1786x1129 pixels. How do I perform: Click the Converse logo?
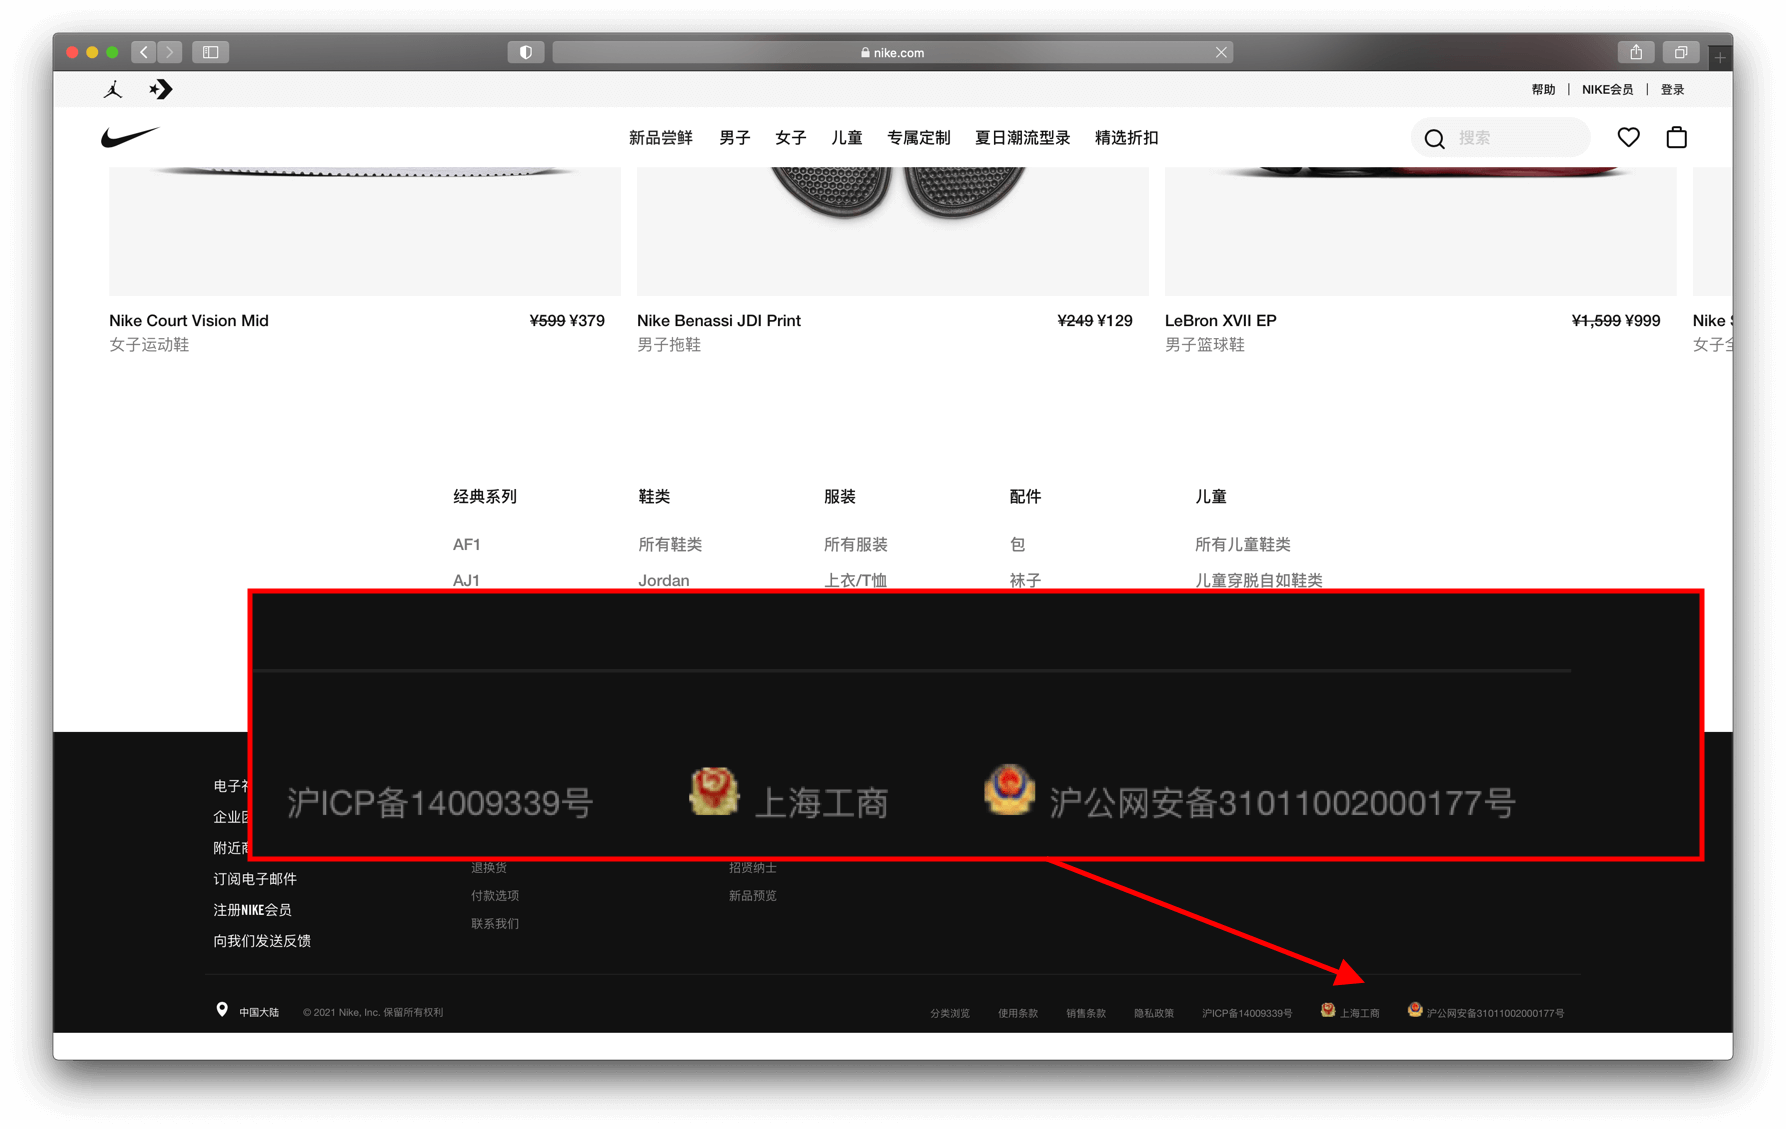tap(161, 89)
